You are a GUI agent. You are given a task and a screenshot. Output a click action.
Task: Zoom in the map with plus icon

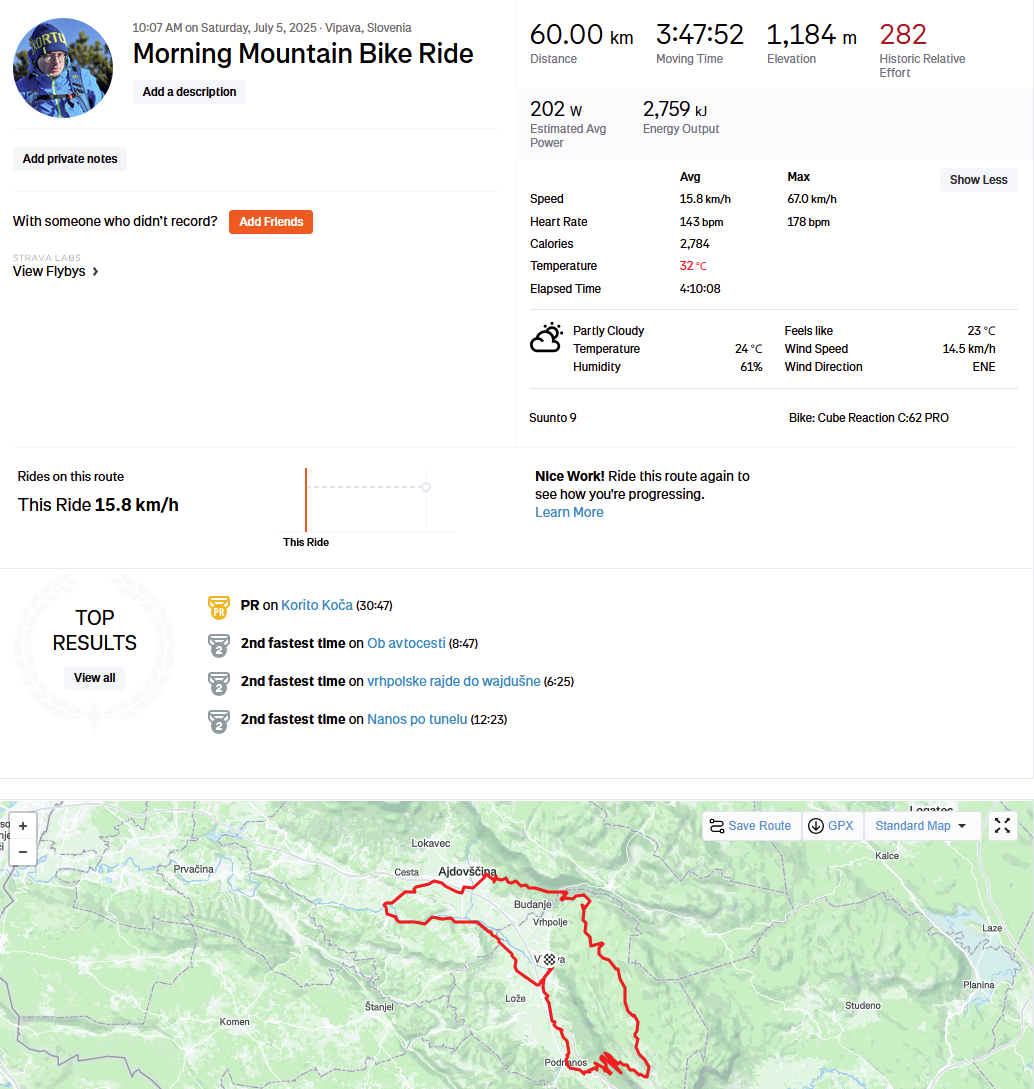[23, 826]
